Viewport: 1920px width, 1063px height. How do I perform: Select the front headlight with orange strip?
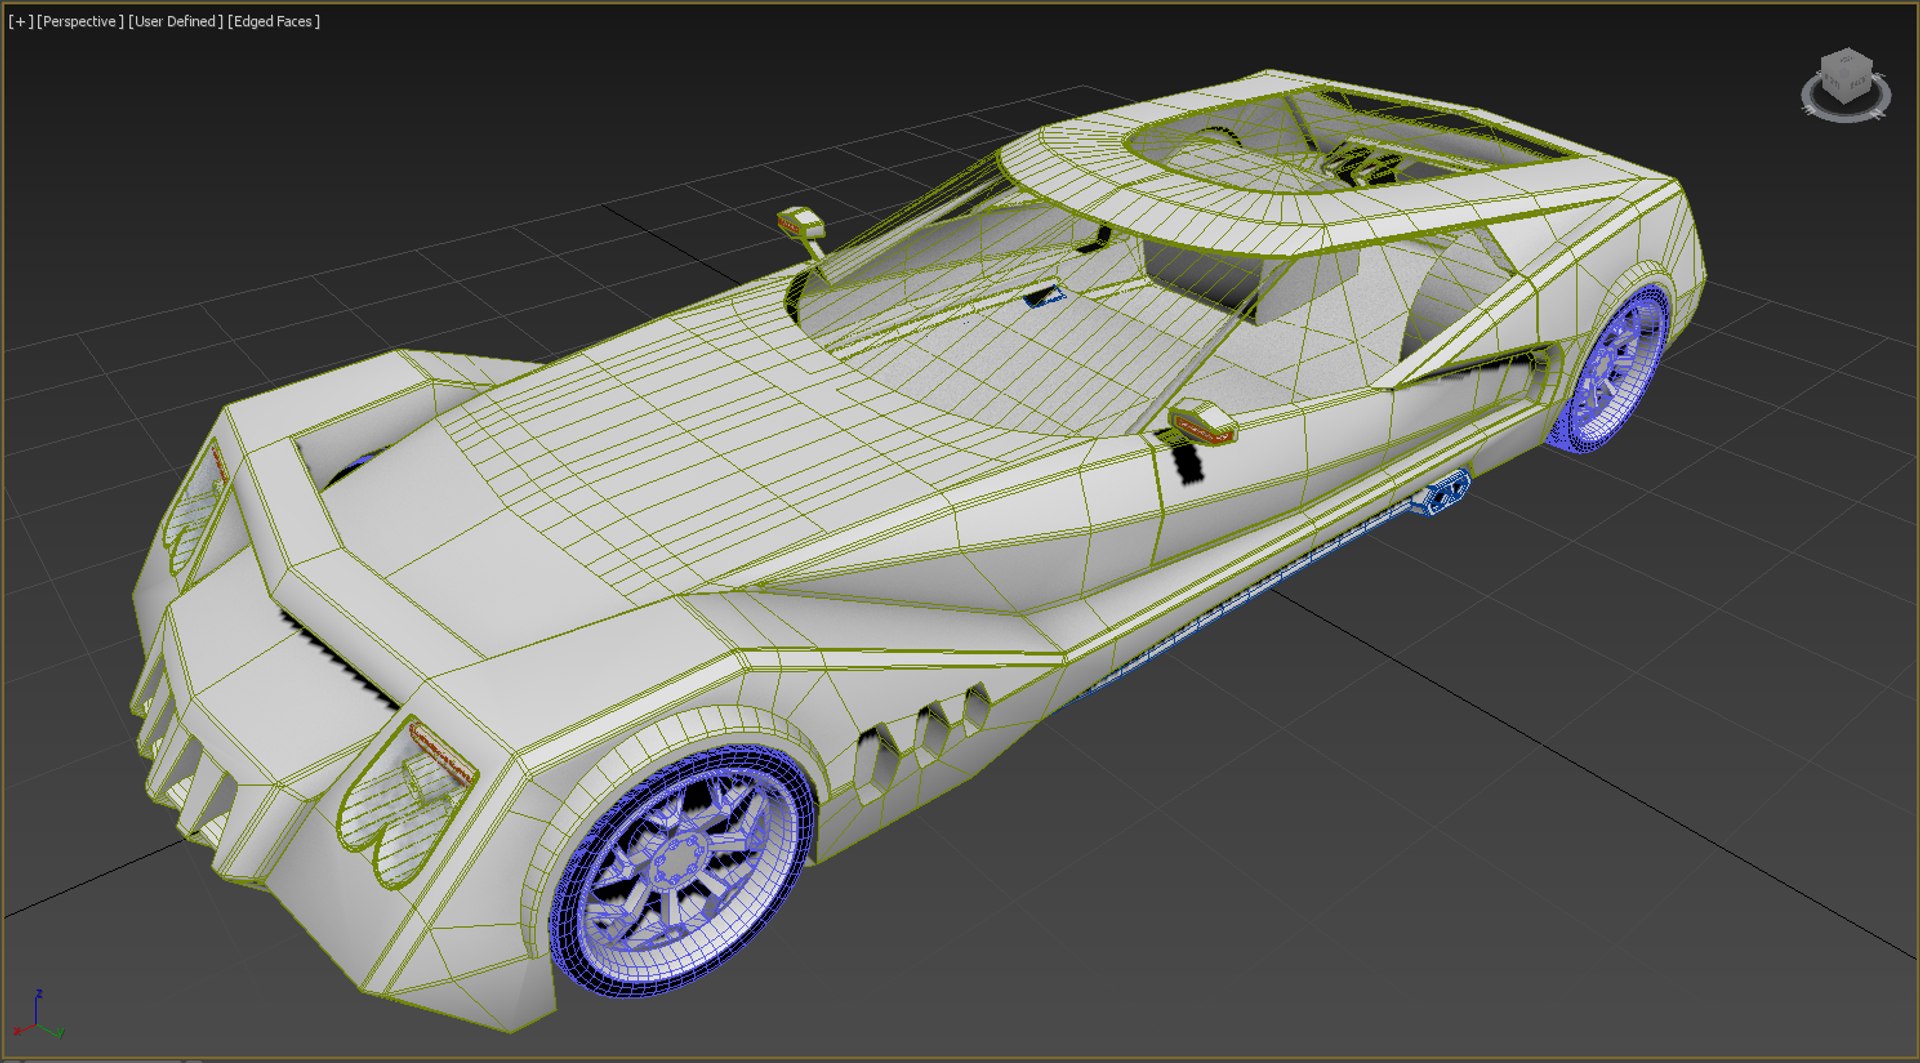(408, 803)
